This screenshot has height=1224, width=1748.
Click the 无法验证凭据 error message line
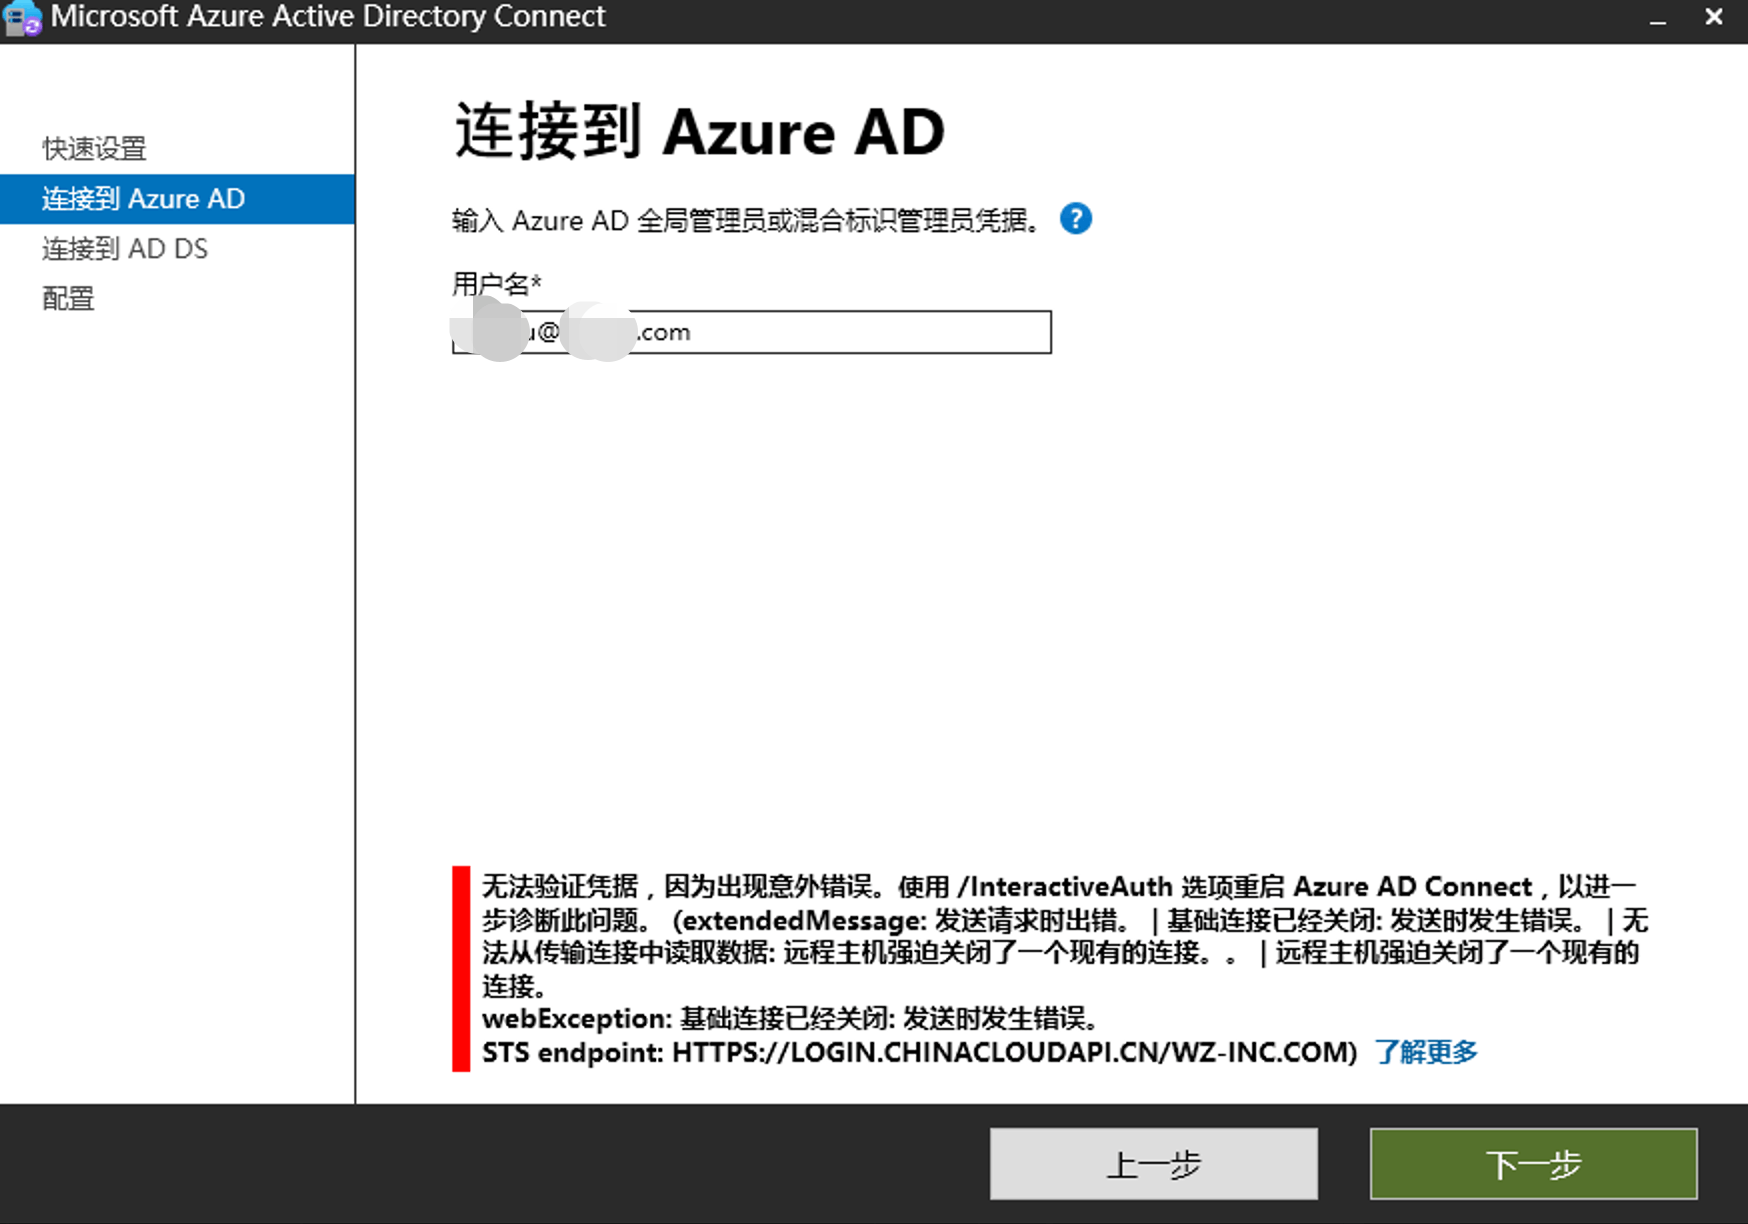coord(1059,886)
